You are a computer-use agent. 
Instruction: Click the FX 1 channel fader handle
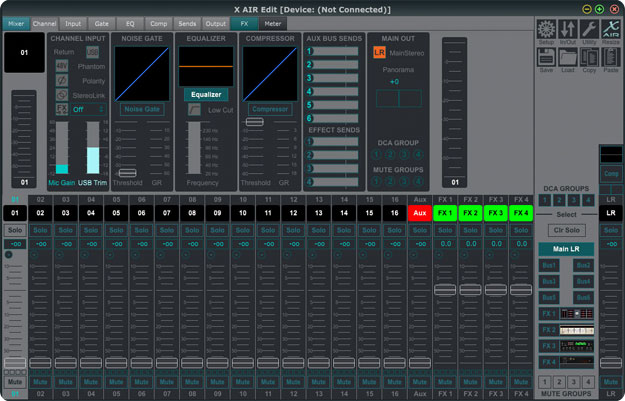(445, 290)
